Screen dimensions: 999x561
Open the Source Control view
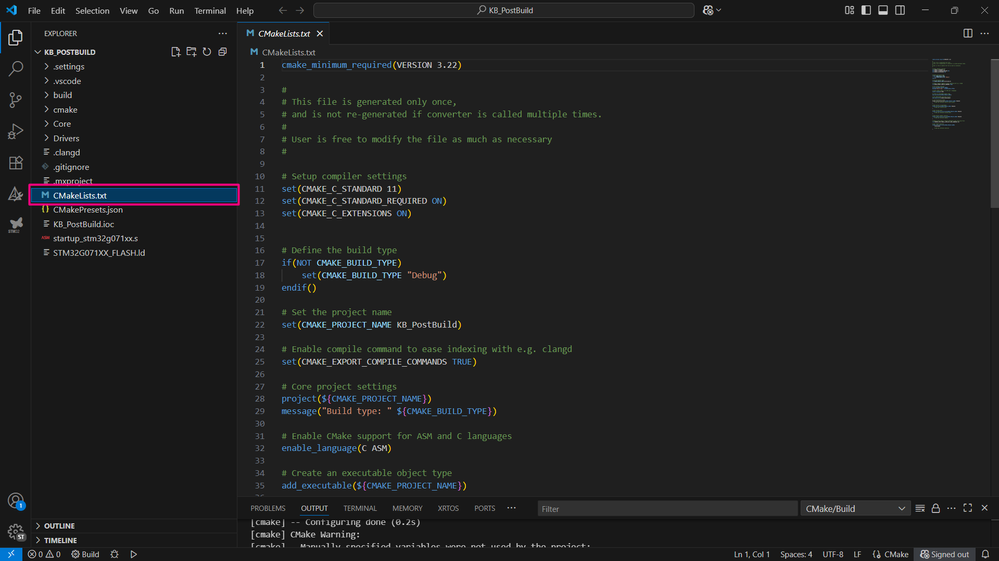pos(15,100)
